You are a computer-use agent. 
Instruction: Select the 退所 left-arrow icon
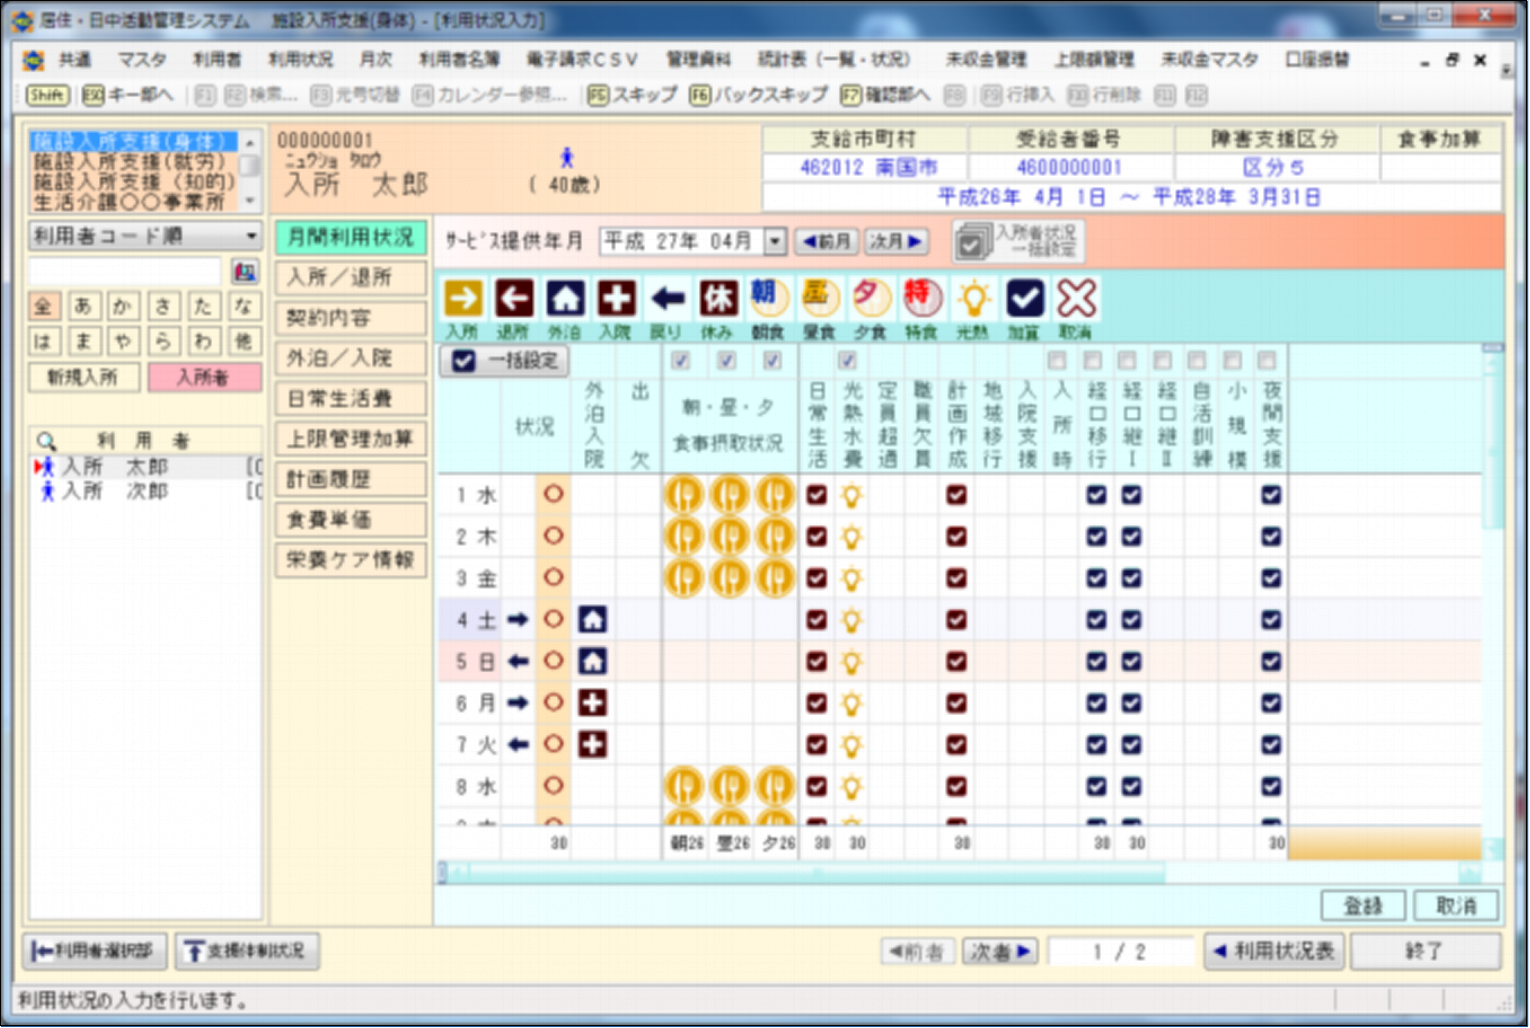514,298
